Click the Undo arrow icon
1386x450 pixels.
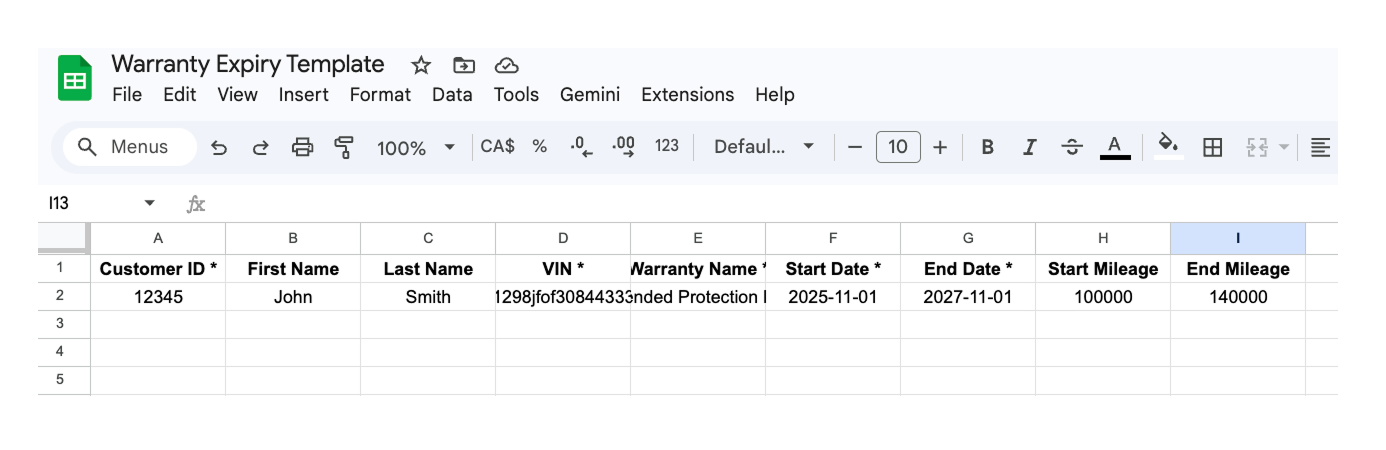tap(219, 148)
